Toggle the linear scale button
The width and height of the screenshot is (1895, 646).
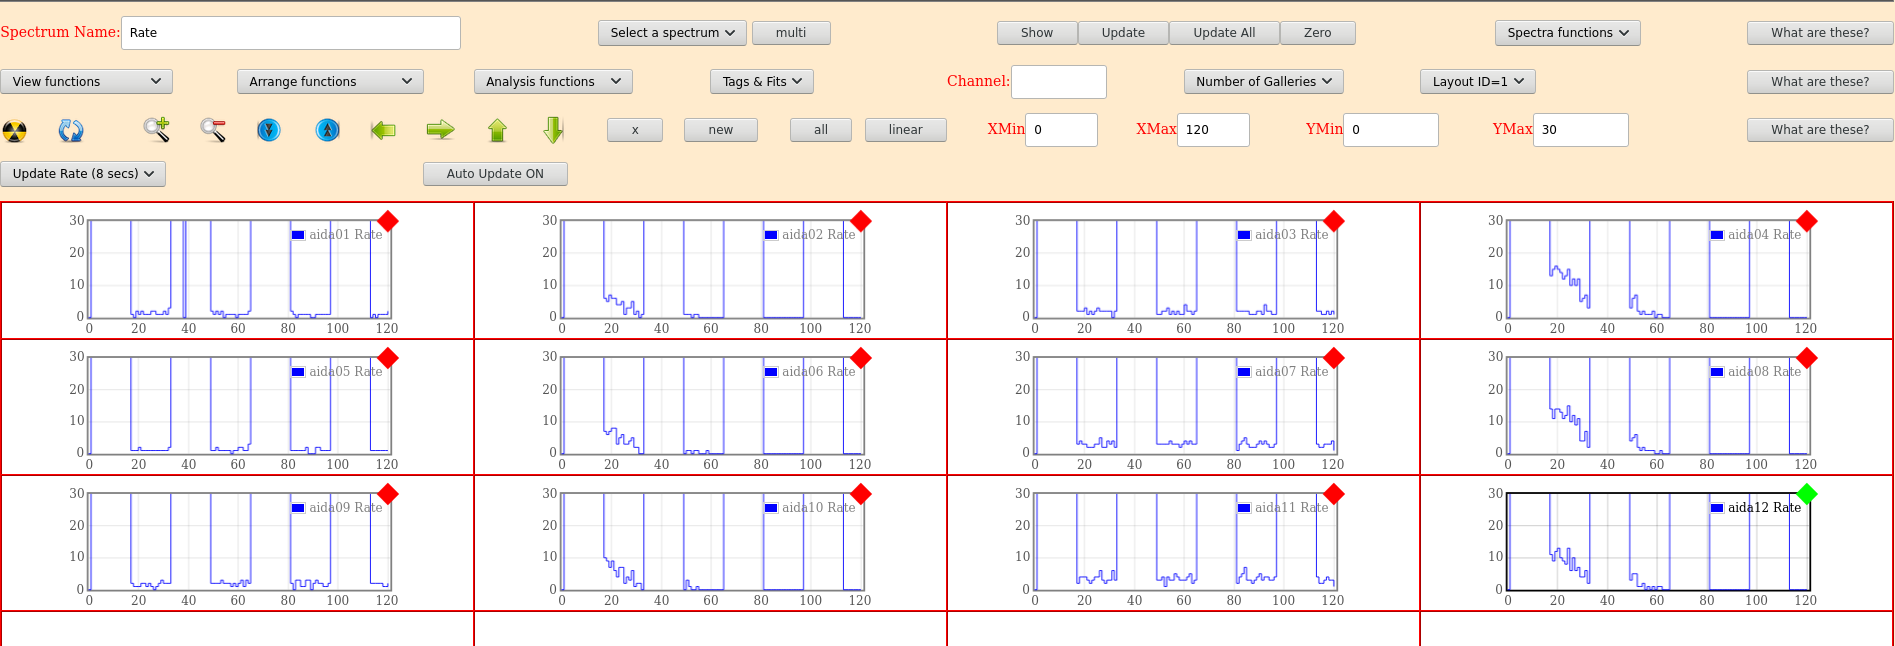[x=905, y=130]
